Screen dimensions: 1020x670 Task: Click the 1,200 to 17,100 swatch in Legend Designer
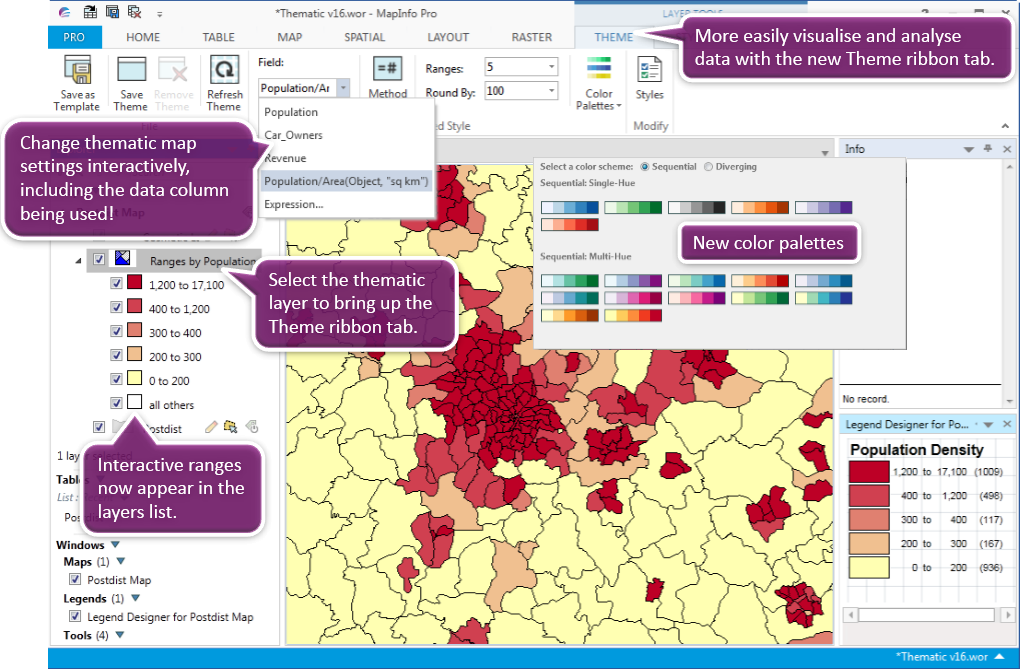(868, 472)
